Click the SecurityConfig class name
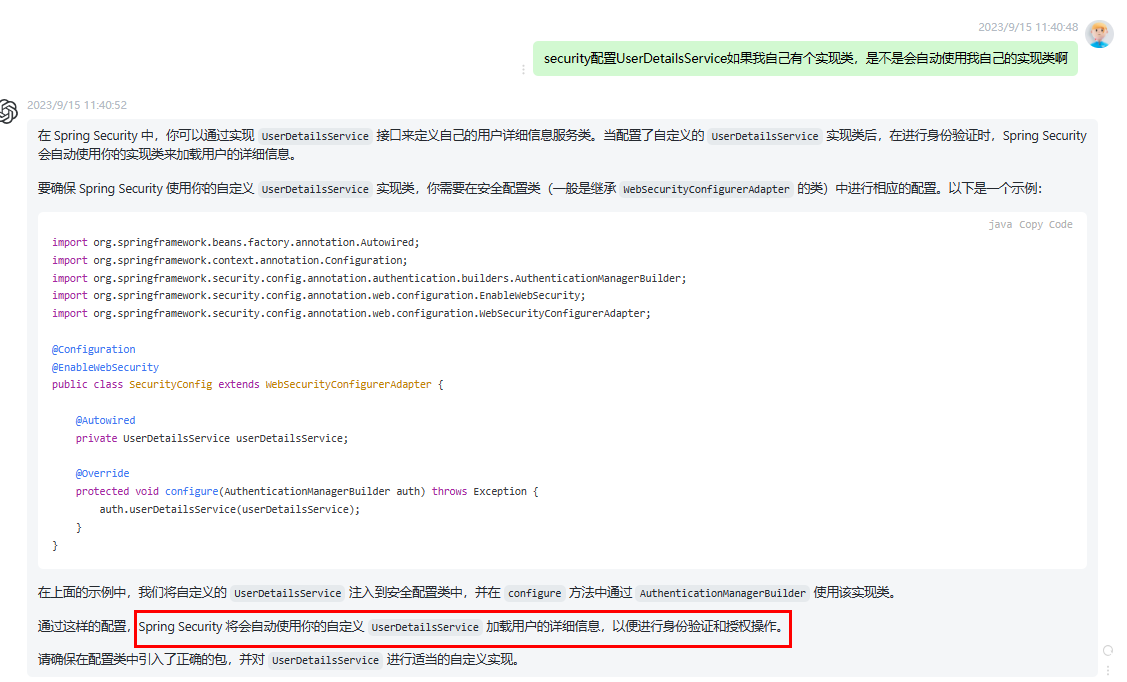Screen dimensions: 1127x682 (170, 385)
